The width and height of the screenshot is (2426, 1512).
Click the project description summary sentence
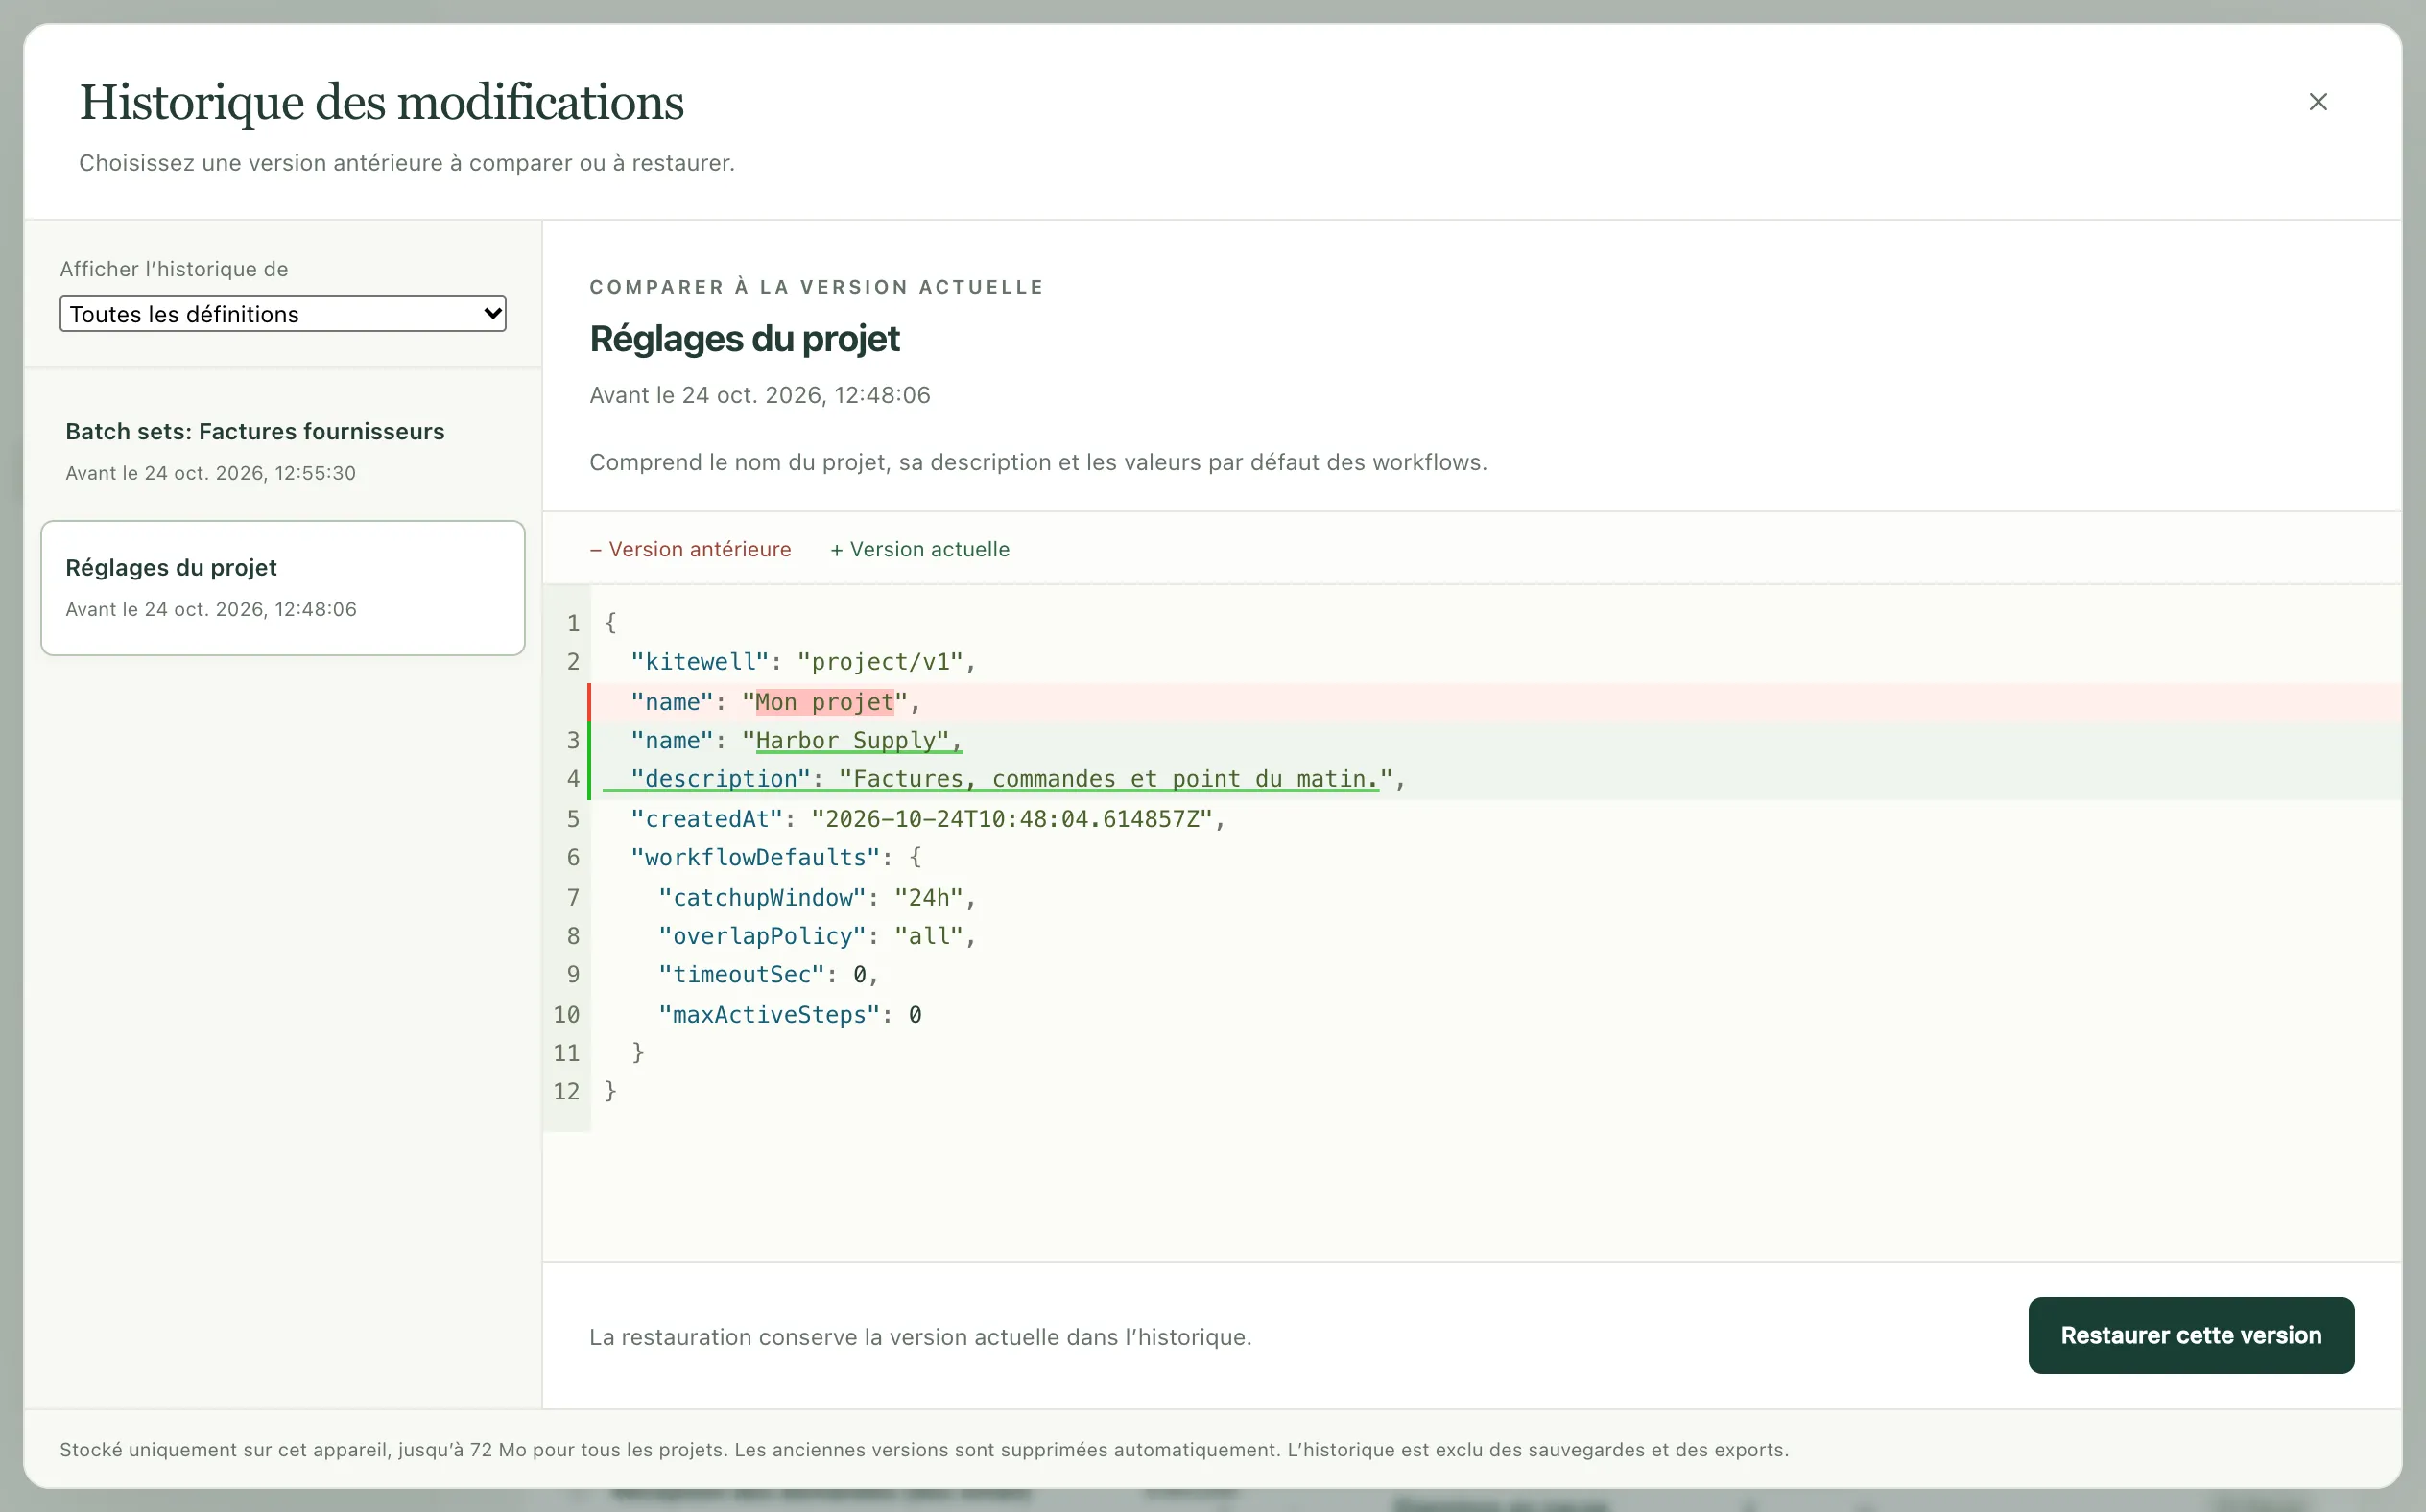[x=1038, y=462]
